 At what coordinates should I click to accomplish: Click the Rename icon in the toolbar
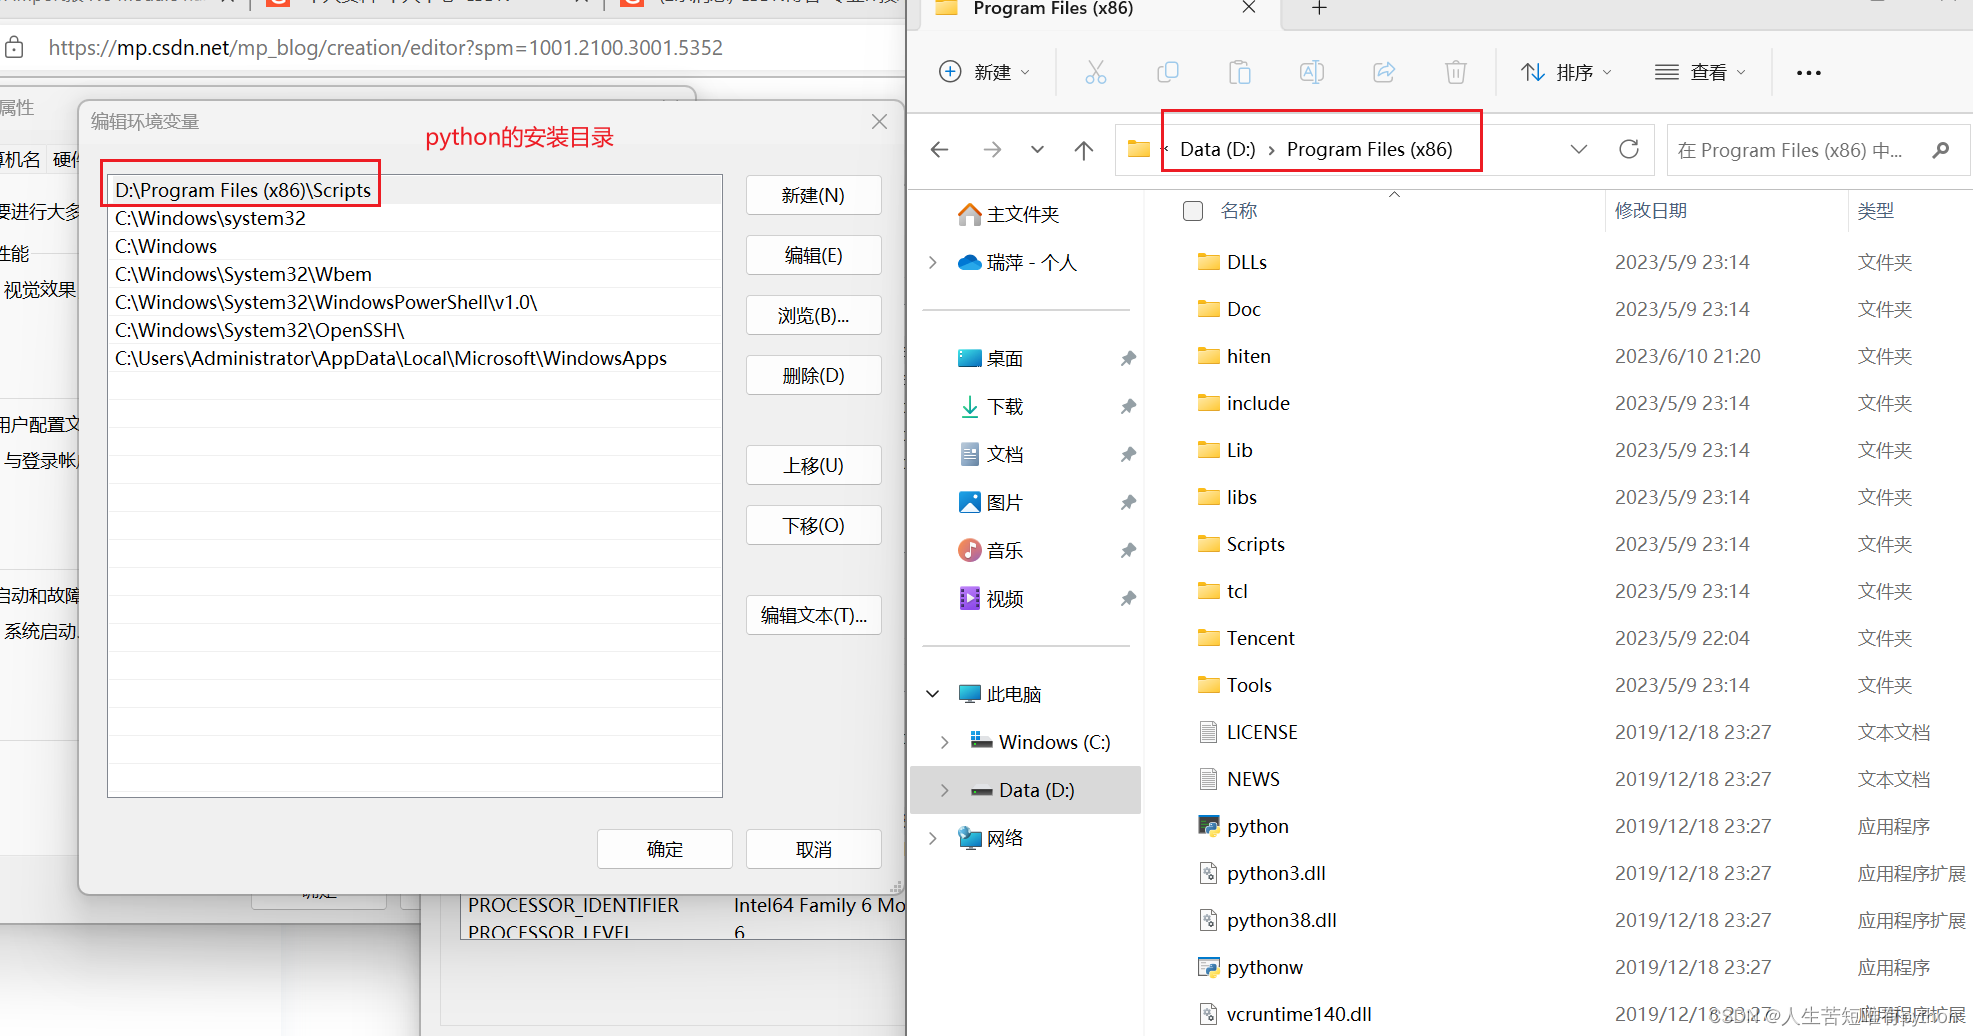pos(1311,71)
